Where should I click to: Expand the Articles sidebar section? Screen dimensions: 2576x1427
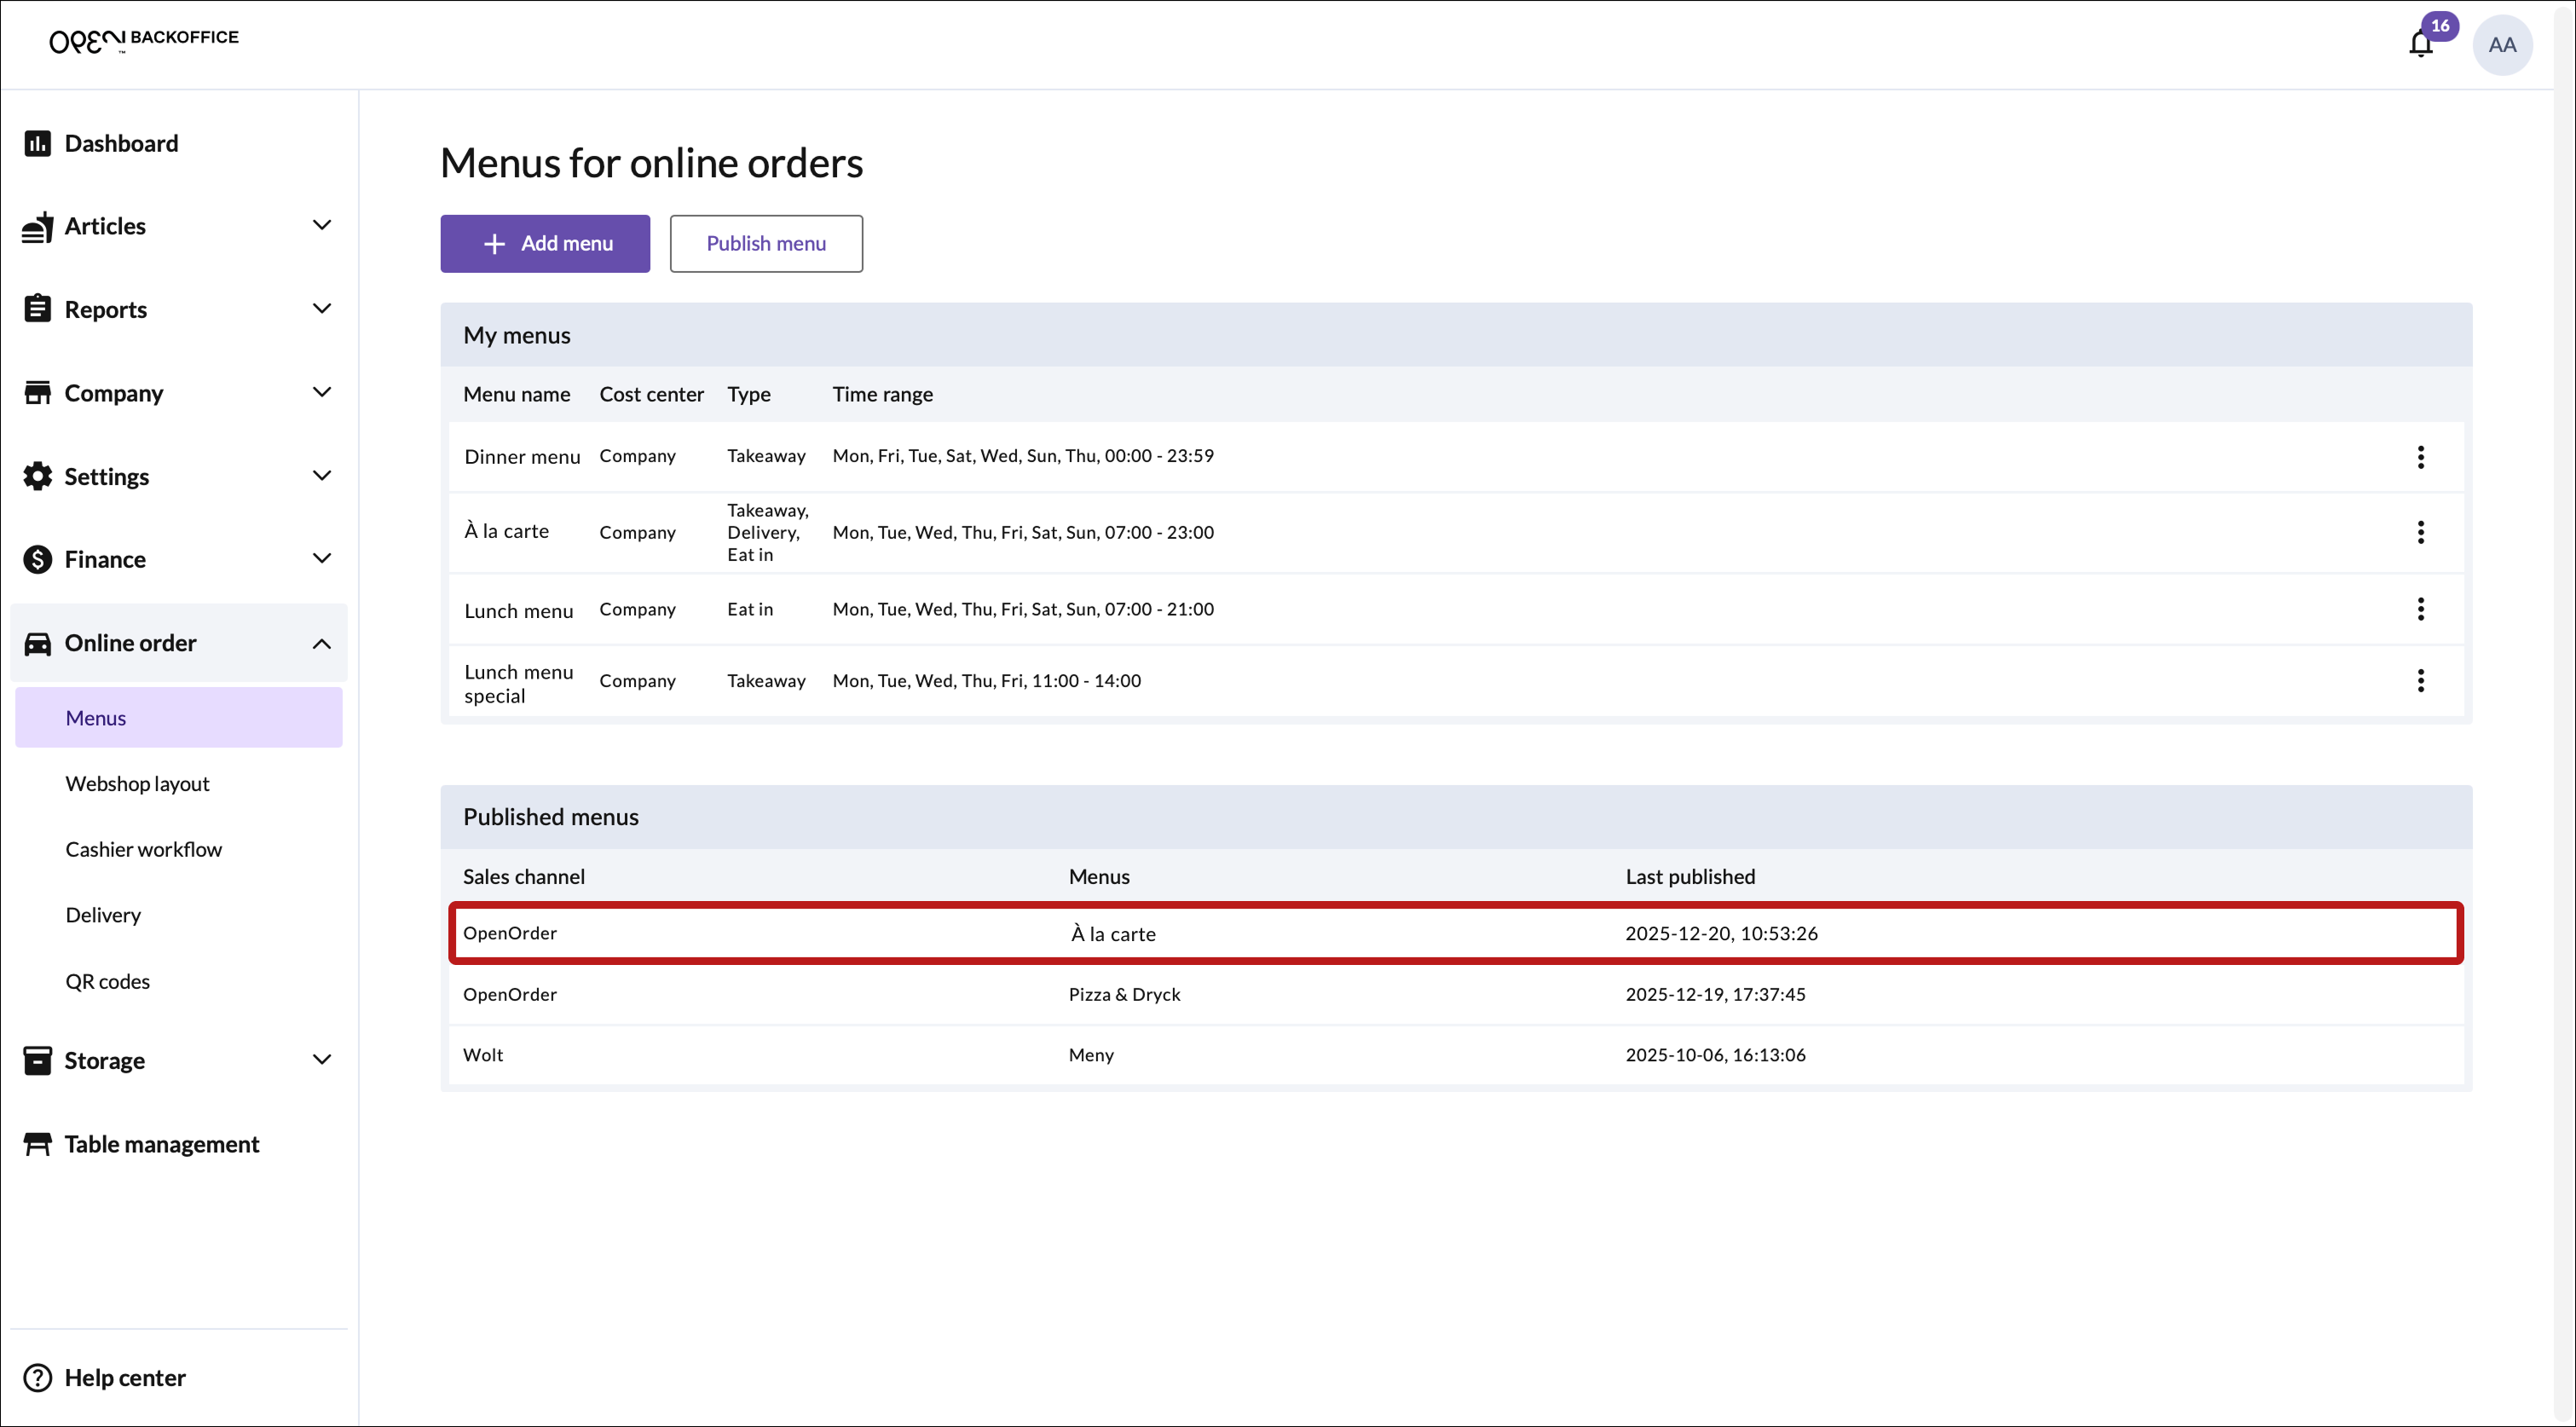(x=321, y=226)
